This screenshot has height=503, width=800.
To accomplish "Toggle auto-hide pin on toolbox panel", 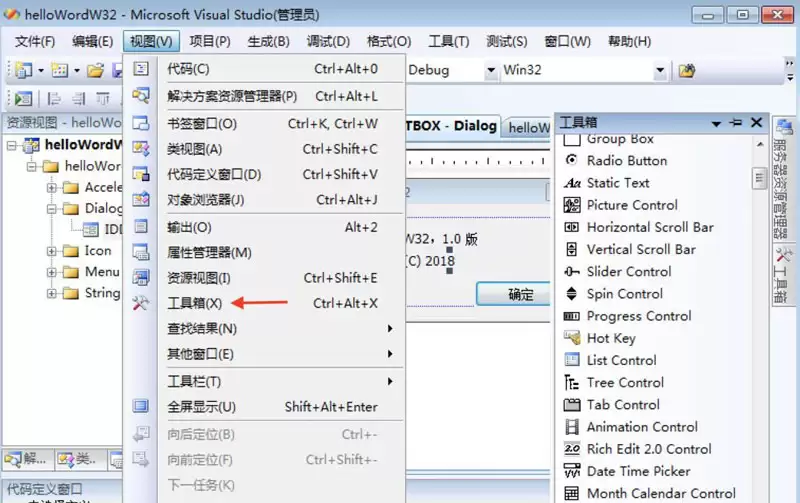I will (736, 122).
